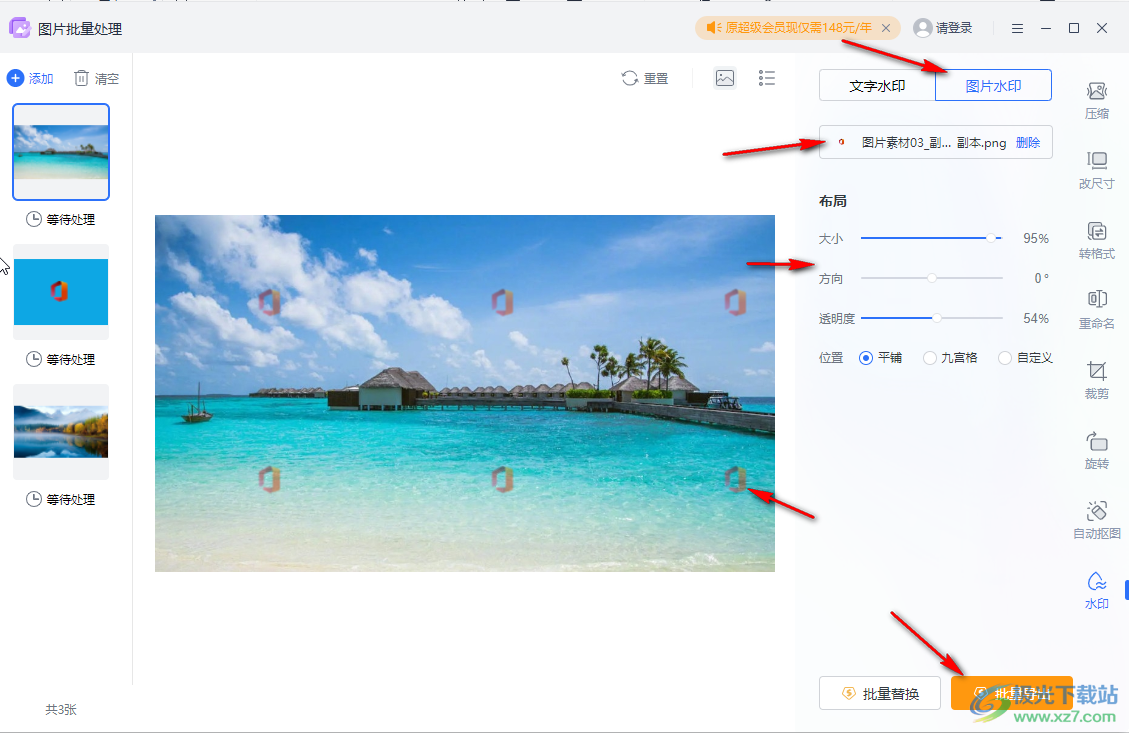Click the 添加 add images button
This screenshot has width=1129, height=733.
(30, 78)
